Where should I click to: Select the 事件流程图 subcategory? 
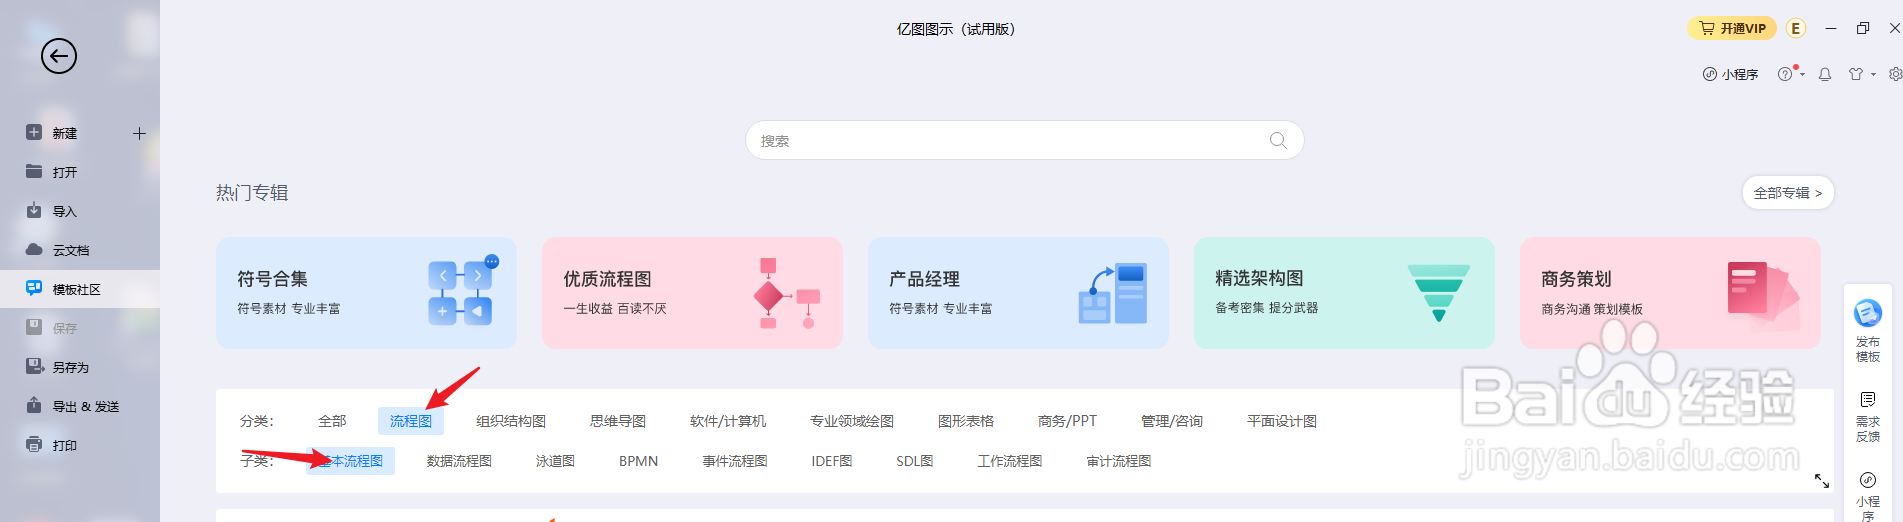735,461
